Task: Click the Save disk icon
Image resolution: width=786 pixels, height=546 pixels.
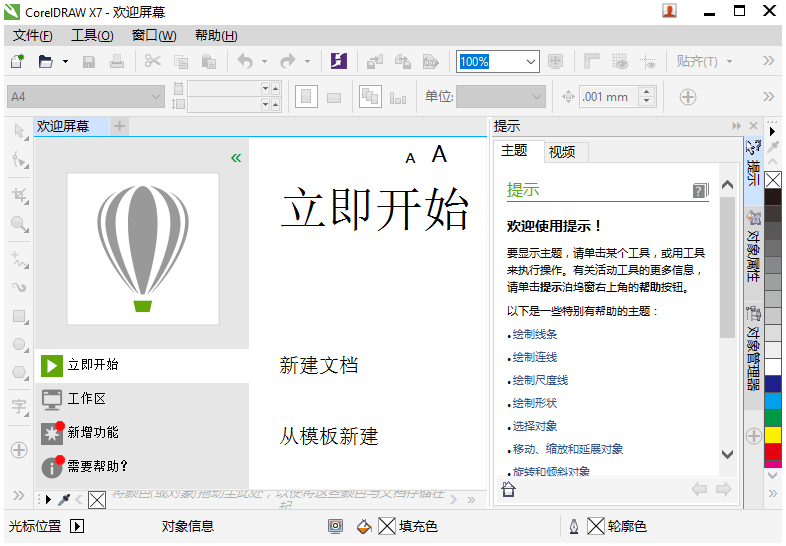Action: pyautogui.click(x=89, y=62)
